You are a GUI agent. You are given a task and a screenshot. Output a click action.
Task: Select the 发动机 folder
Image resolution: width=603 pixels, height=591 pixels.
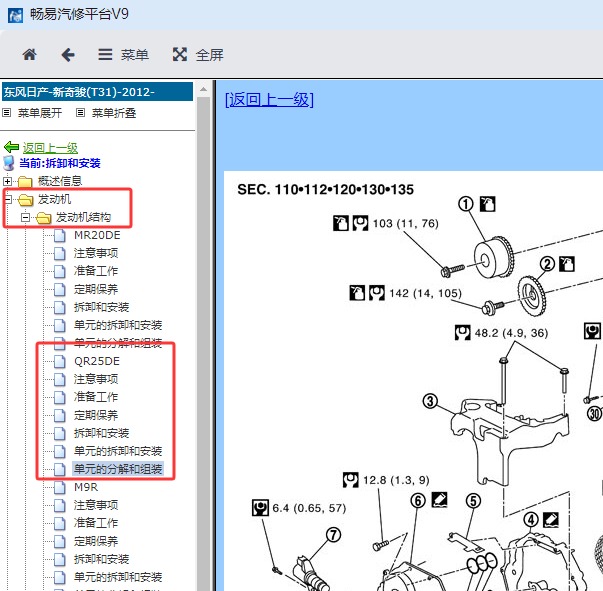click(54, 199)
